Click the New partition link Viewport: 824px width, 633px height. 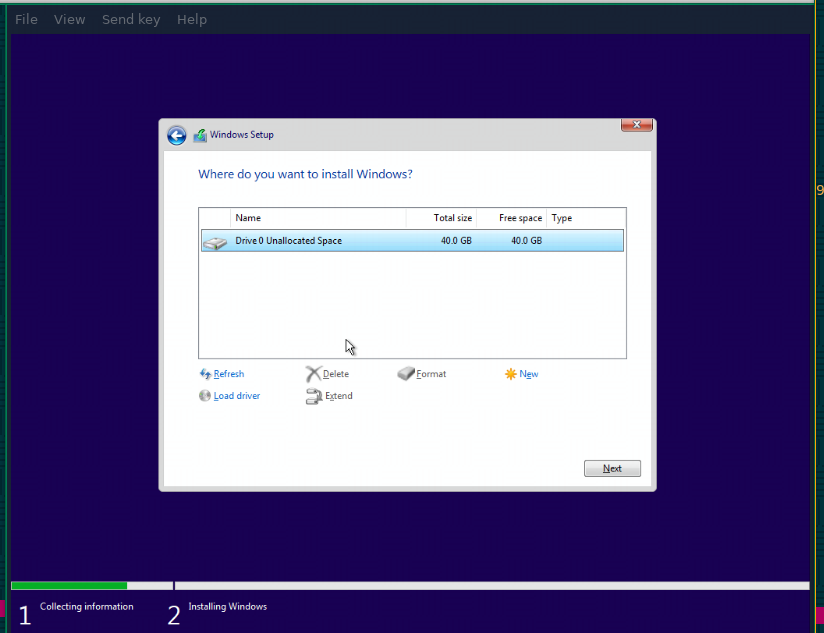point(529,374)
